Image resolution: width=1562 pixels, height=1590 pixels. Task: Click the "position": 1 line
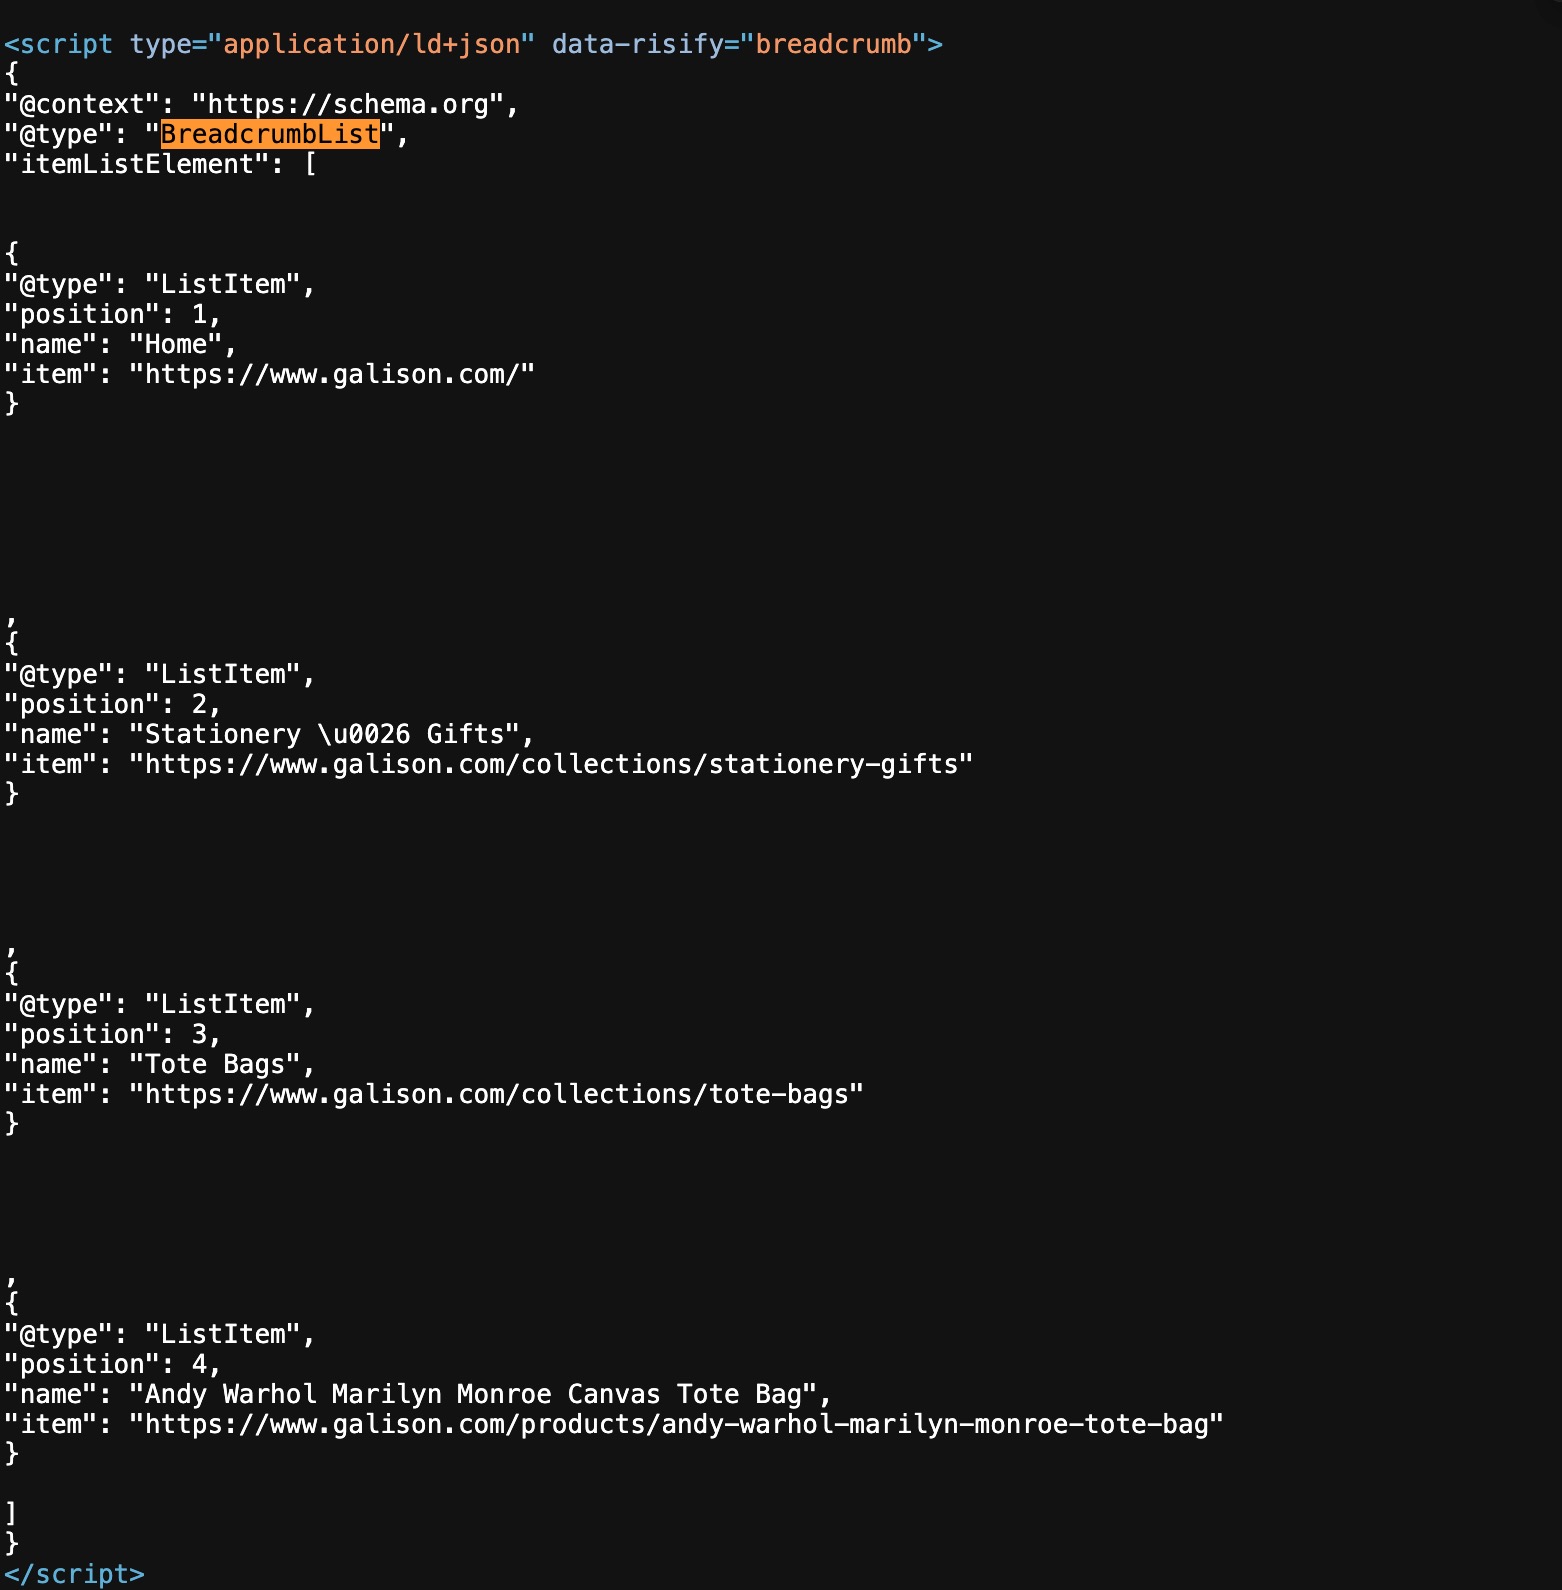(x=113, y=314)
